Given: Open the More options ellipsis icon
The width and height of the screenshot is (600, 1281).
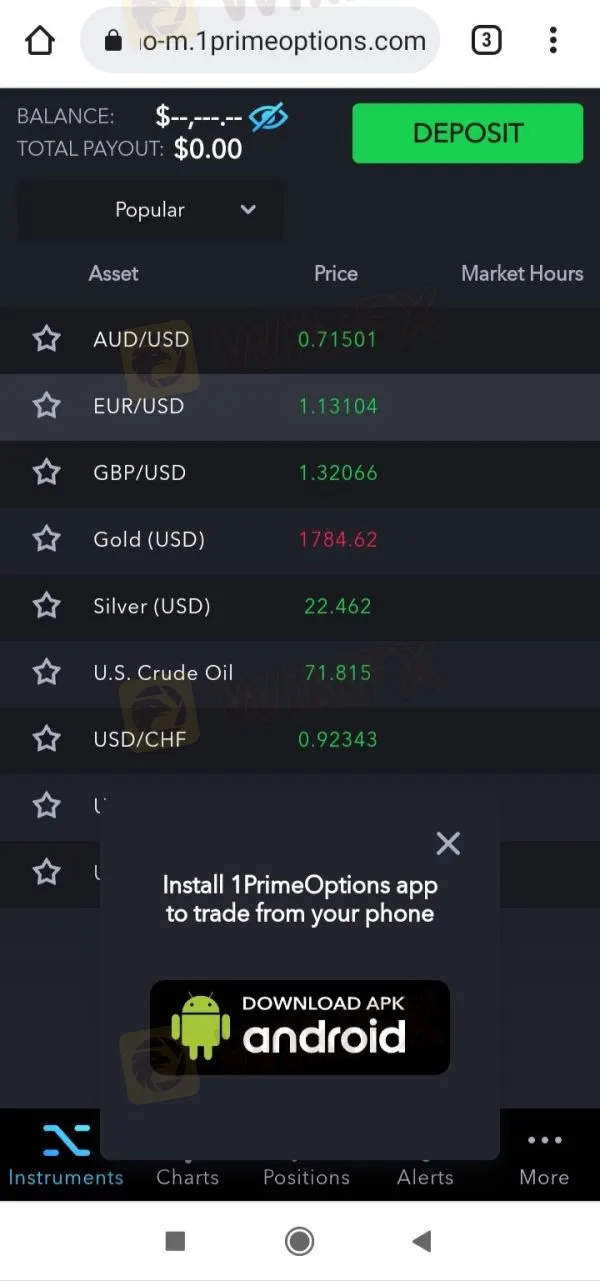Looking at the screenshot, I should pyautogui.click(x=544, y=1140).
